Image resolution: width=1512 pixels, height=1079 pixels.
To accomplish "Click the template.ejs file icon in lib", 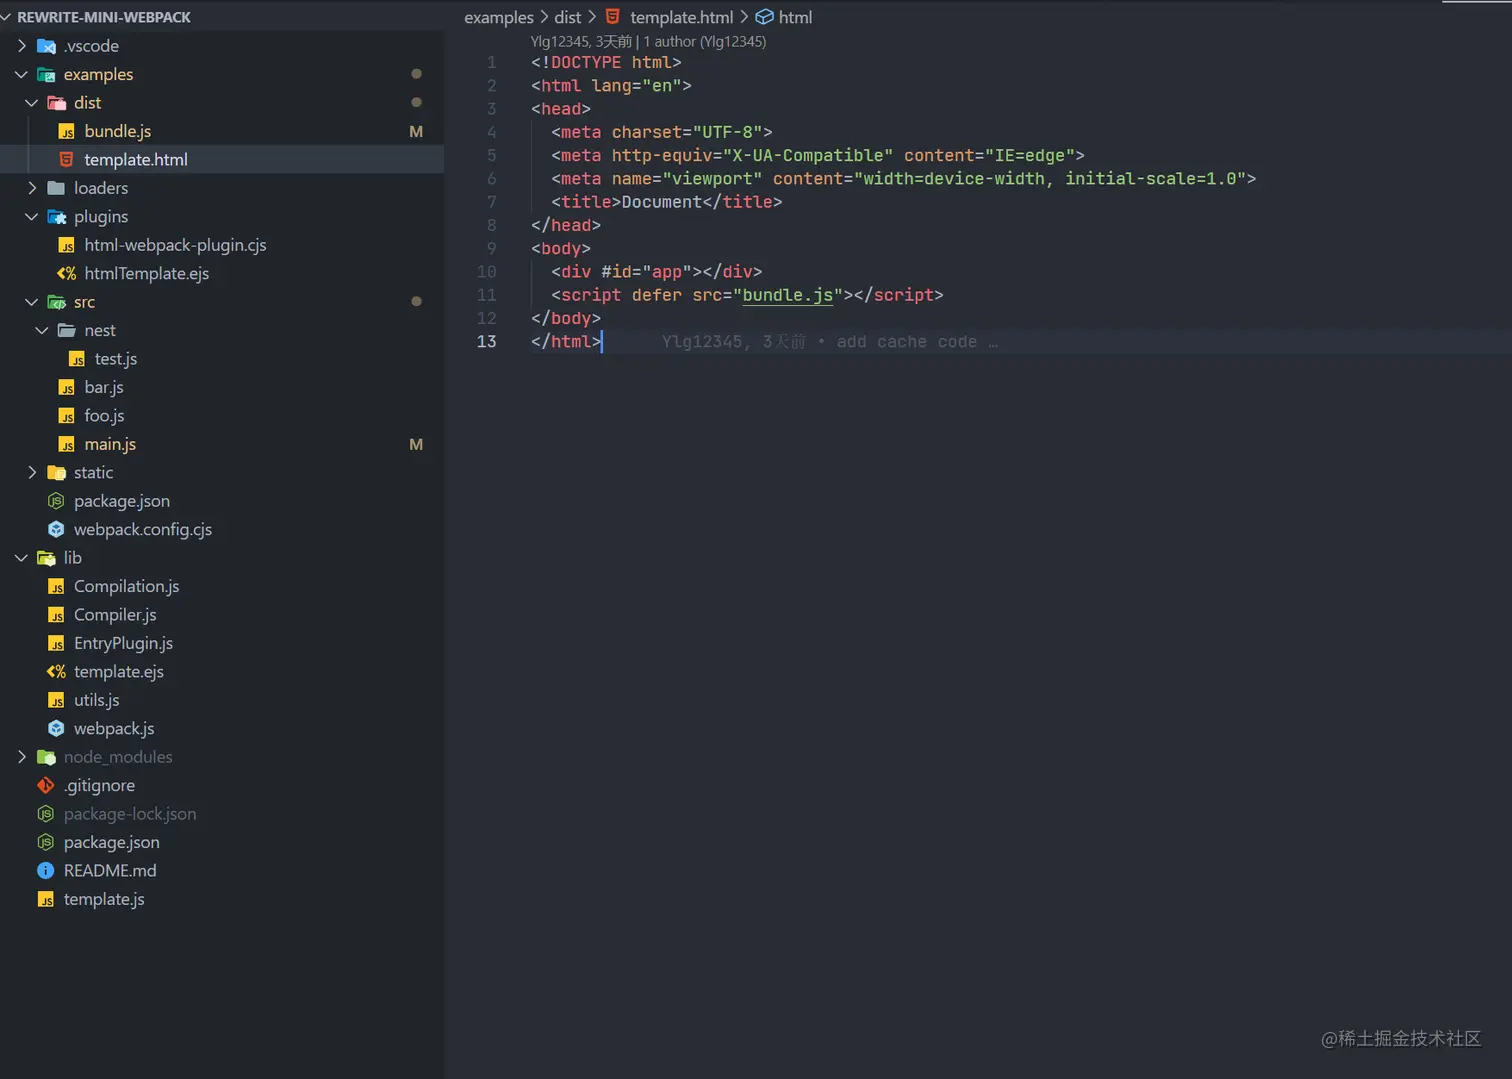I will click(57, 672).
